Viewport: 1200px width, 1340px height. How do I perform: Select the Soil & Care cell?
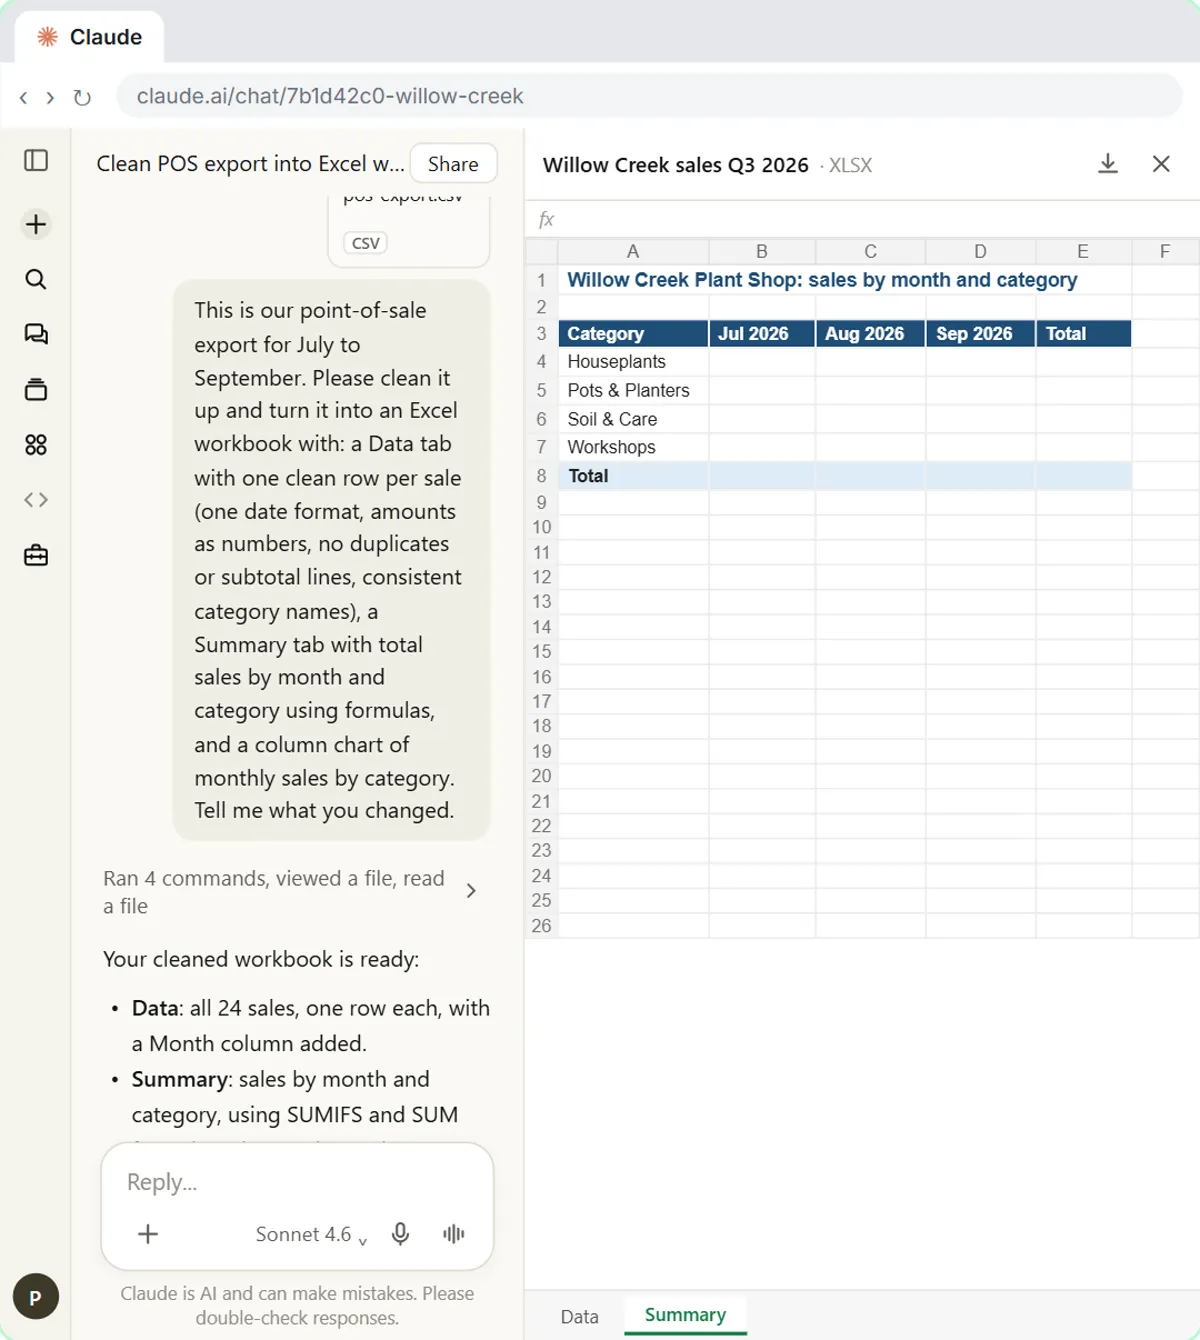pos(633,419)
